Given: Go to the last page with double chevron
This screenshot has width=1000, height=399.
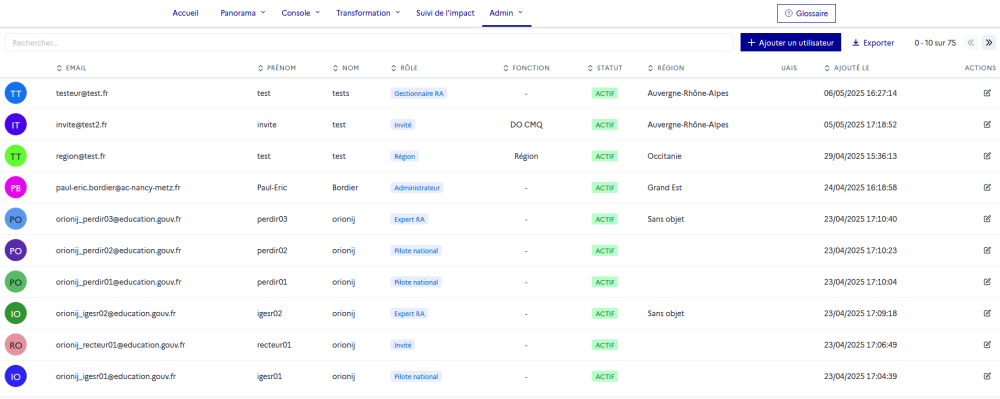Looking at the screenshot, I should [989, 43].
